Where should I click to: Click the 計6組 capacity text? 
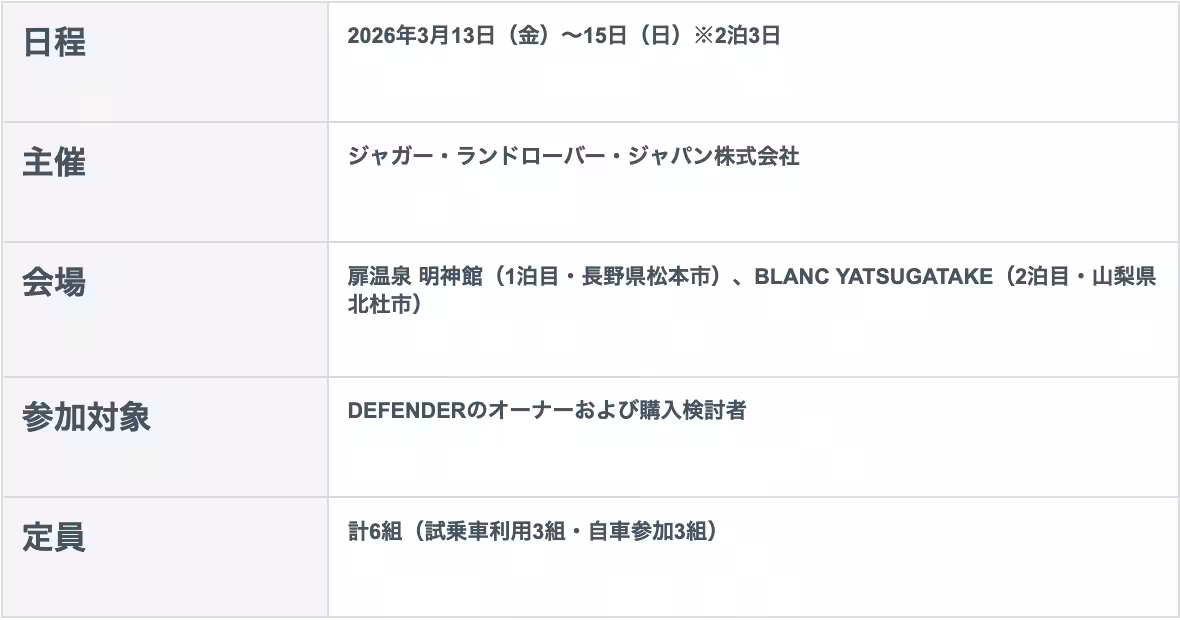coord(368,532)
